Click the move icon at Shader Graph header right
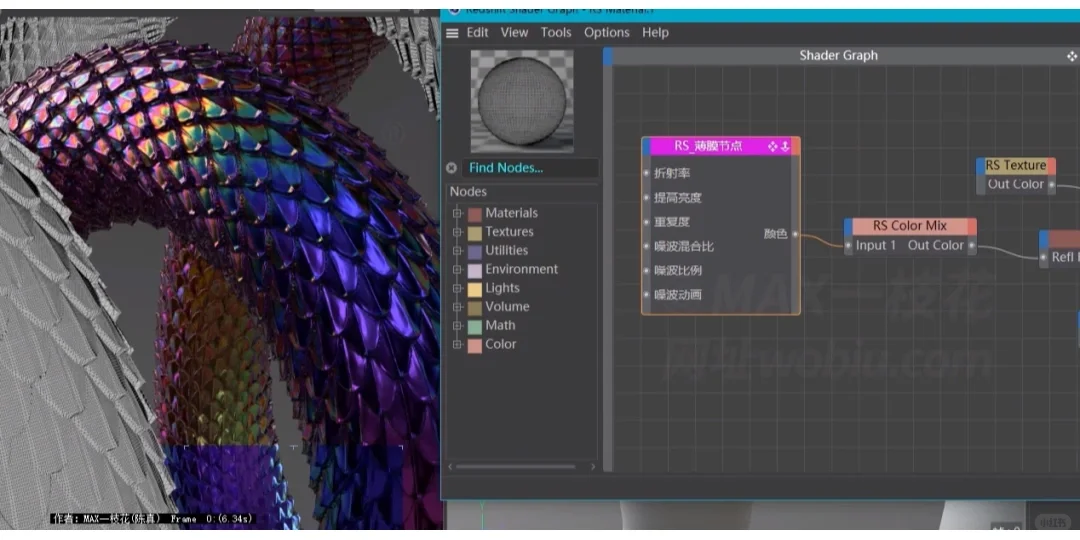 (1072, 56)
